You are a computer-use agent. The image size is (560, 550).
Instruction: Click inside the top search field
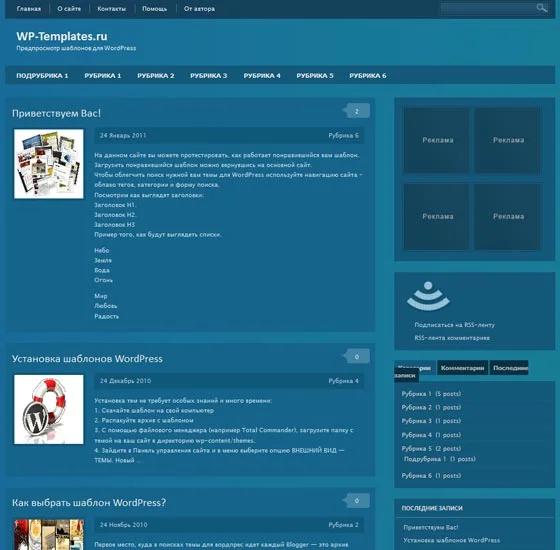[x=488, y=8]
